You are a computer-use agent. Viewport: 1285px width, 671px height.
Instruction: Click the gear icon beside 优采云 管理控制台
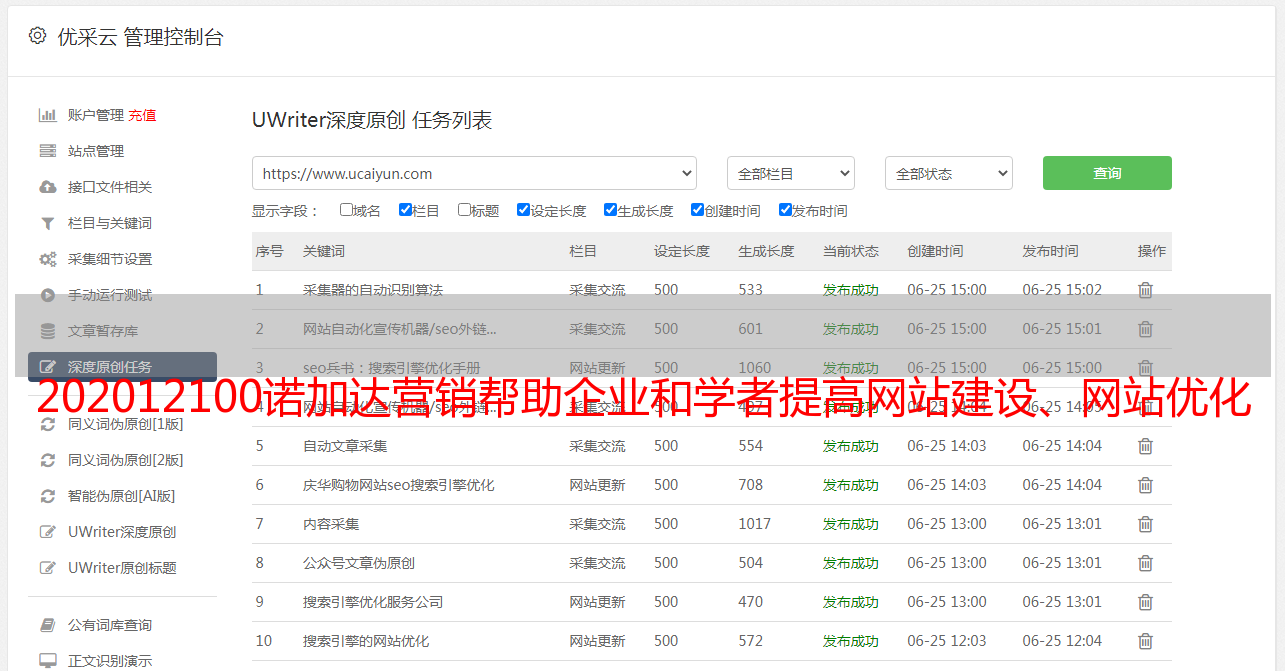37,36
